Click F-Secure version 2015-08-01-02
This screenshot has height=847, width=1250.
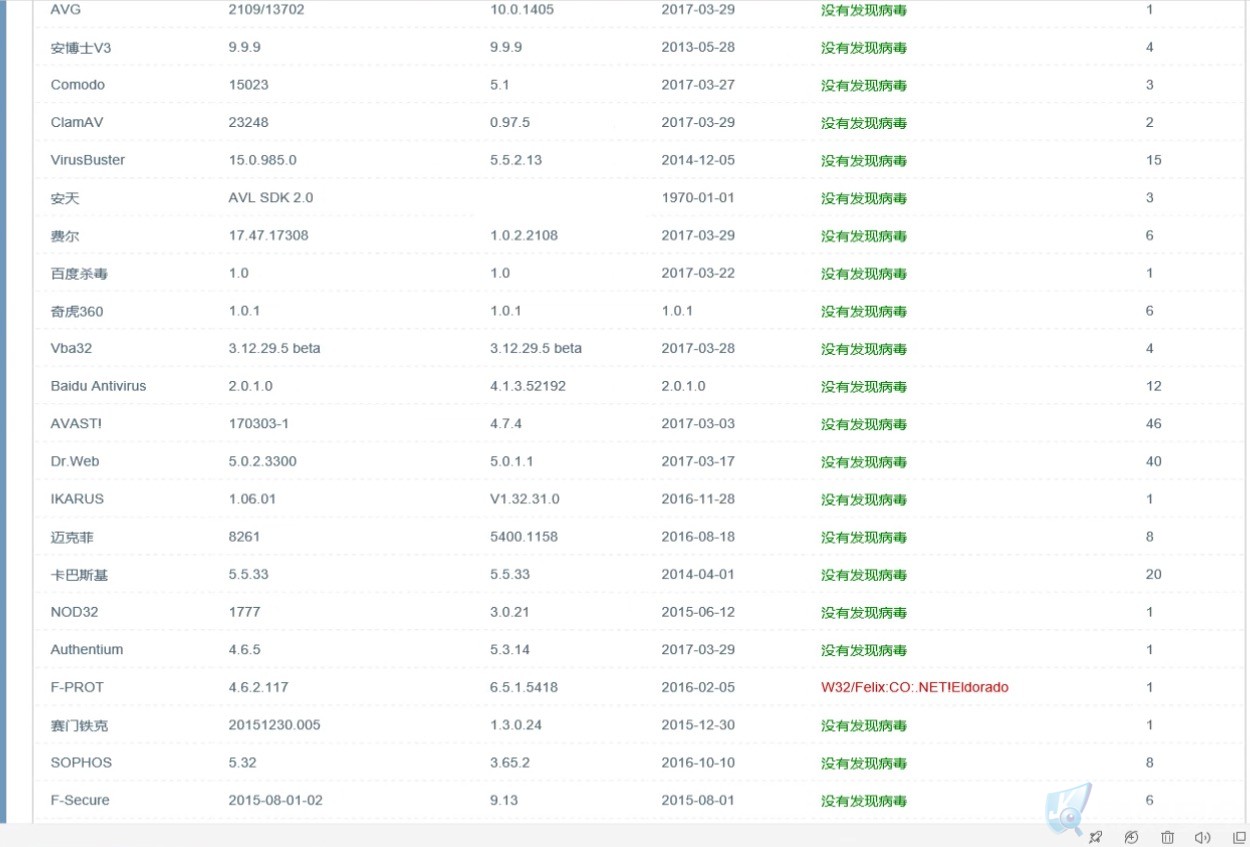click(x=275, y=800)
